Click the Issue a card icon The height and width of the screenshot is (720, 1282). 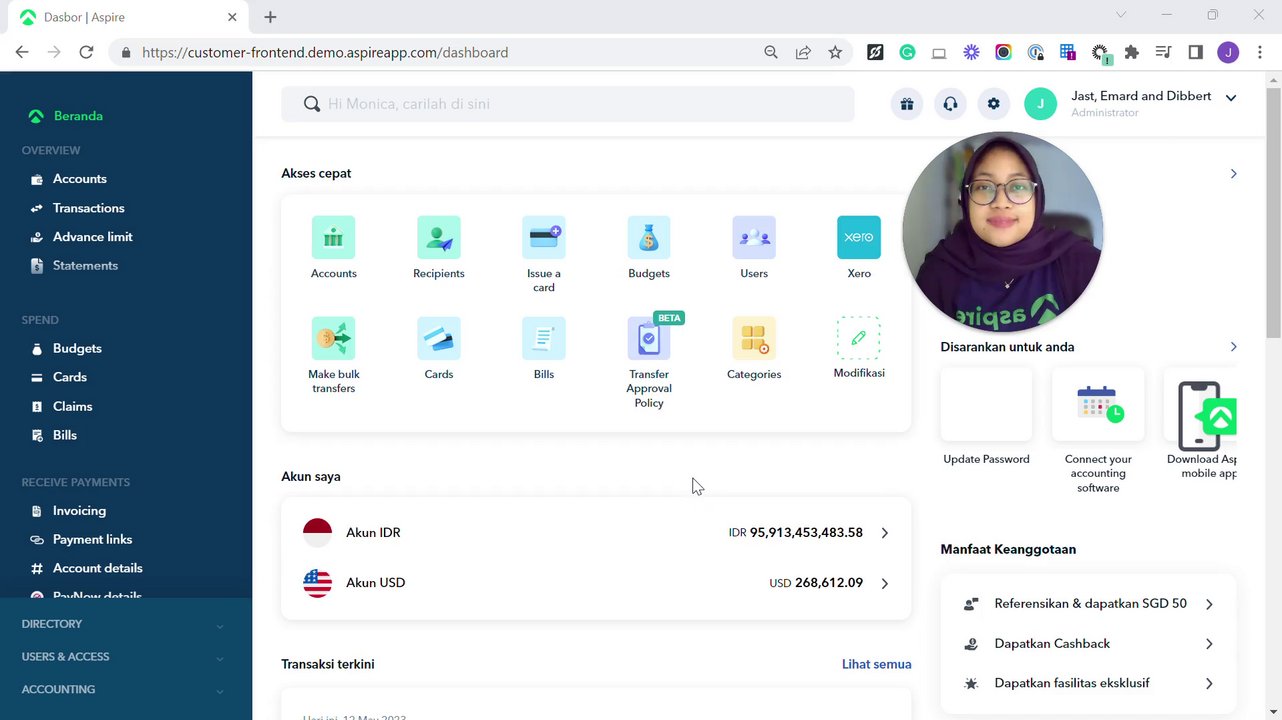pyautogui.click(x=544, y=237)
